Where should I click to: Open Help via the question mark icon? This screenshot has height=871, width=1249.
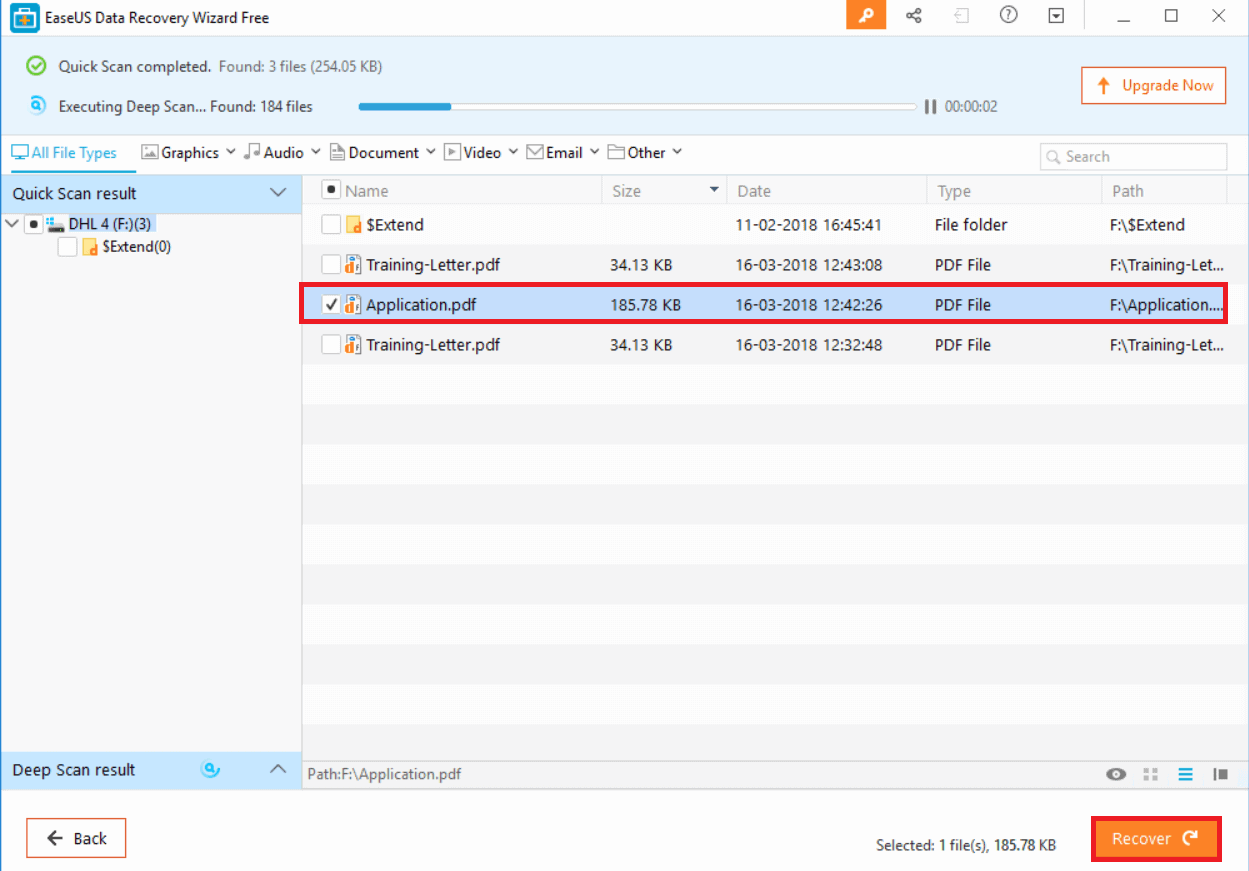1008,16
